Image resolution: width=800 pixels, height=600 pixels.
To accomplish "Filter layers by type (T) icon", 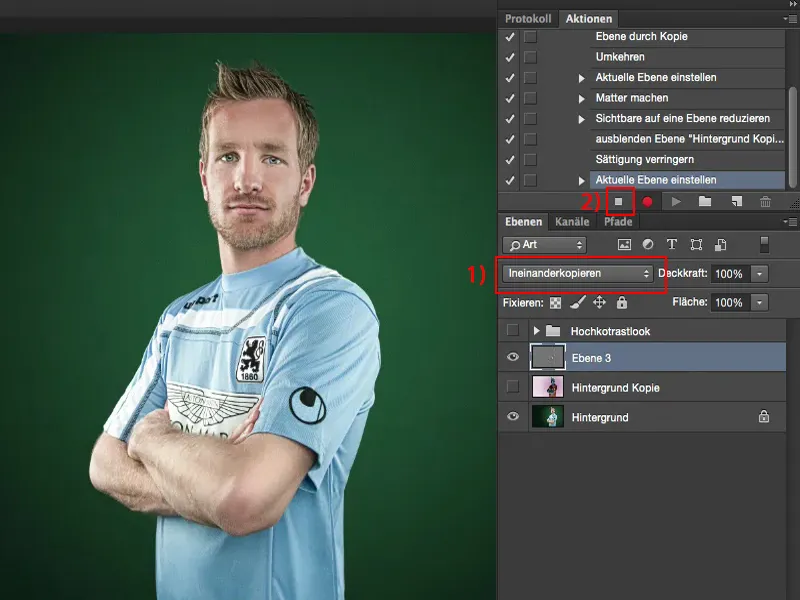I will pyautogui.click(x=671, y=244).
